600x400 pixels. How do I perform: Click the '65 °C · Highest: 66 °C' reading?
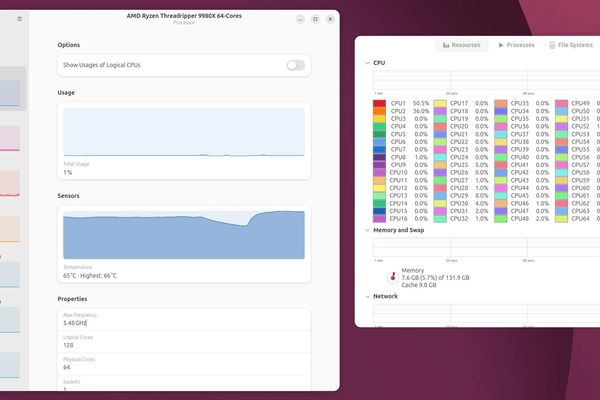click(90, 276)
